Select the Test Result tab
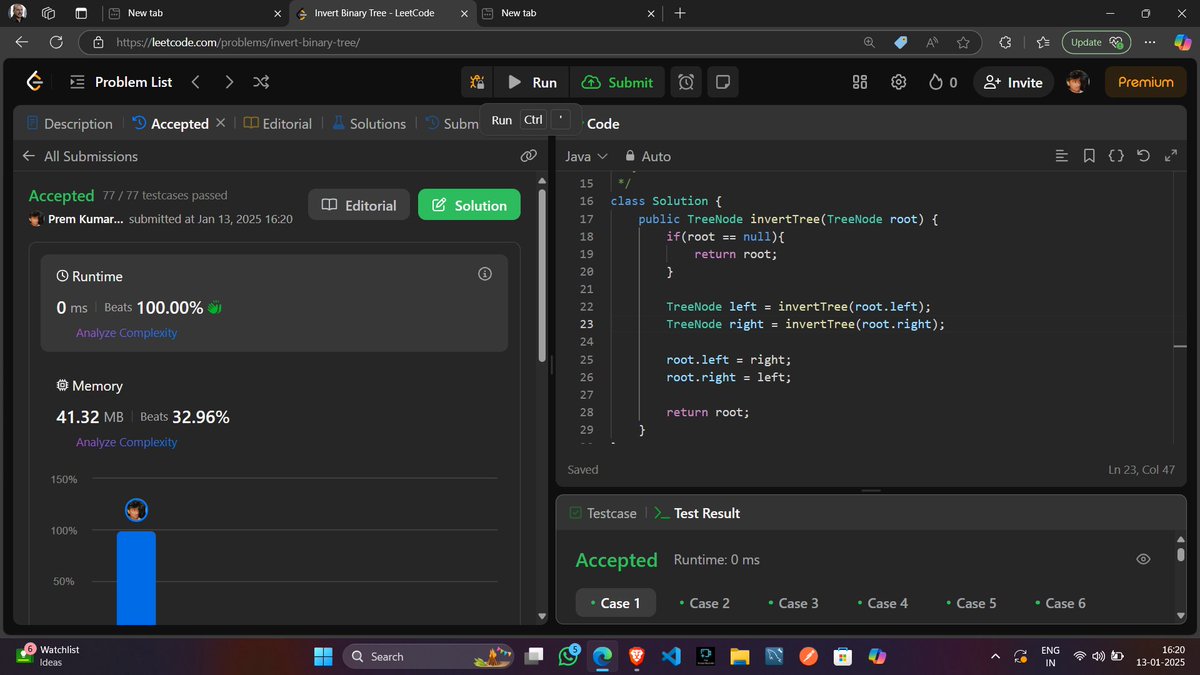This screenshot has height=675, width=1200. 697,513
